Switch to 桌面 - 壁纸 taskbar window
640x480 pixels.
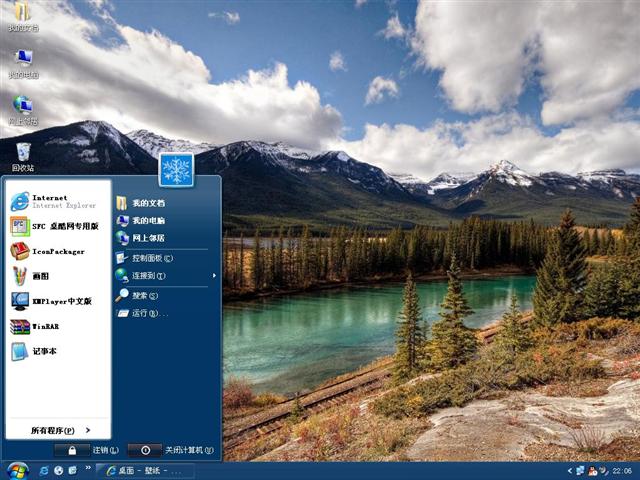pos(147,470)
